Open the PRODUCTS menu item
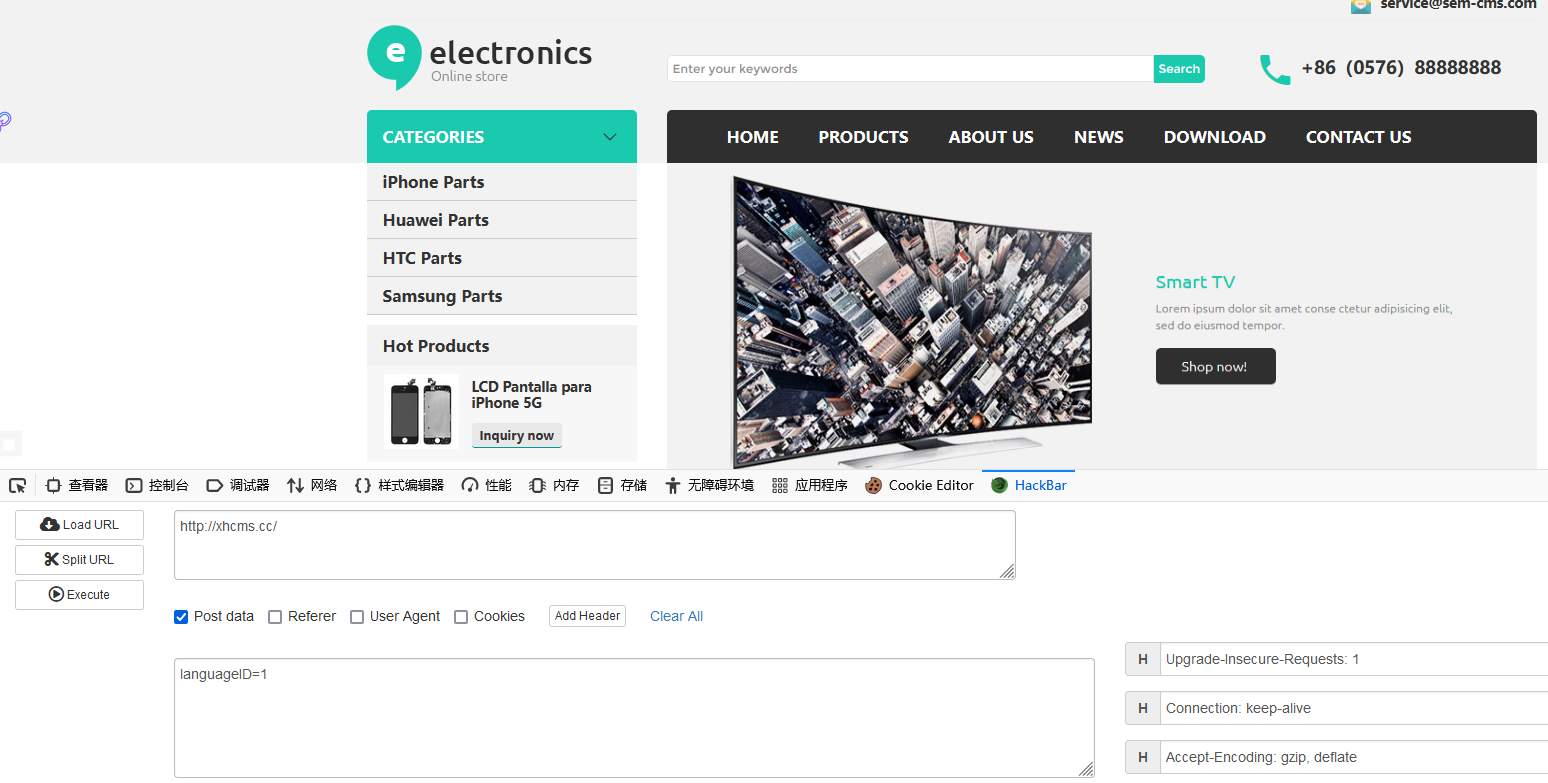Screen dimensions: 1548x783 (863, 137)
